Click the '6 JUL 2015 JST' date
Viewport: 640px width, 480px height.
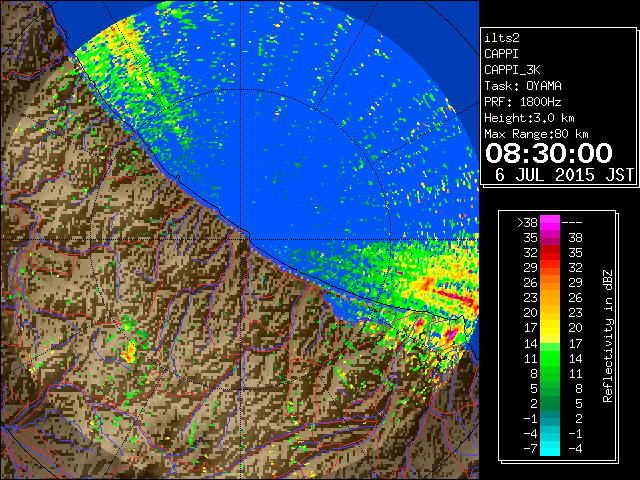click(x=564, y=175)
